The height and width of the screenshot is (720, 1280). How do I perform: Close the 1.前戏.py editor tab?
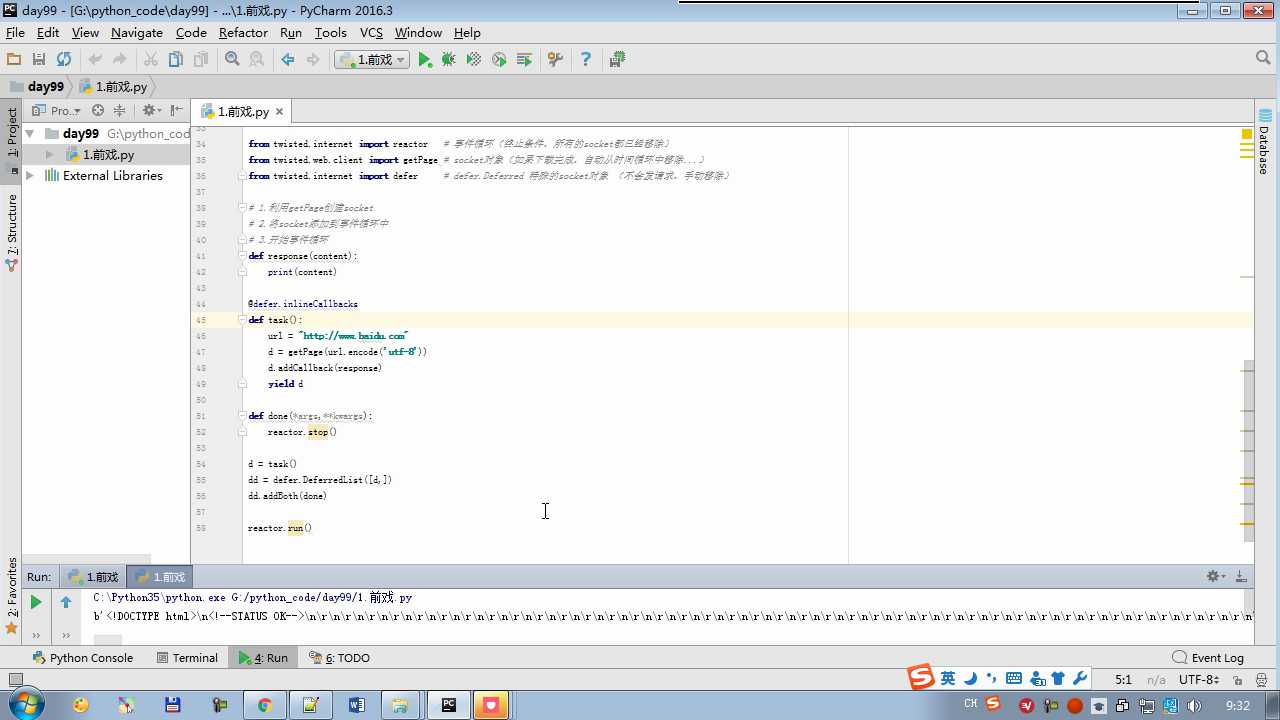coord(280,112)
